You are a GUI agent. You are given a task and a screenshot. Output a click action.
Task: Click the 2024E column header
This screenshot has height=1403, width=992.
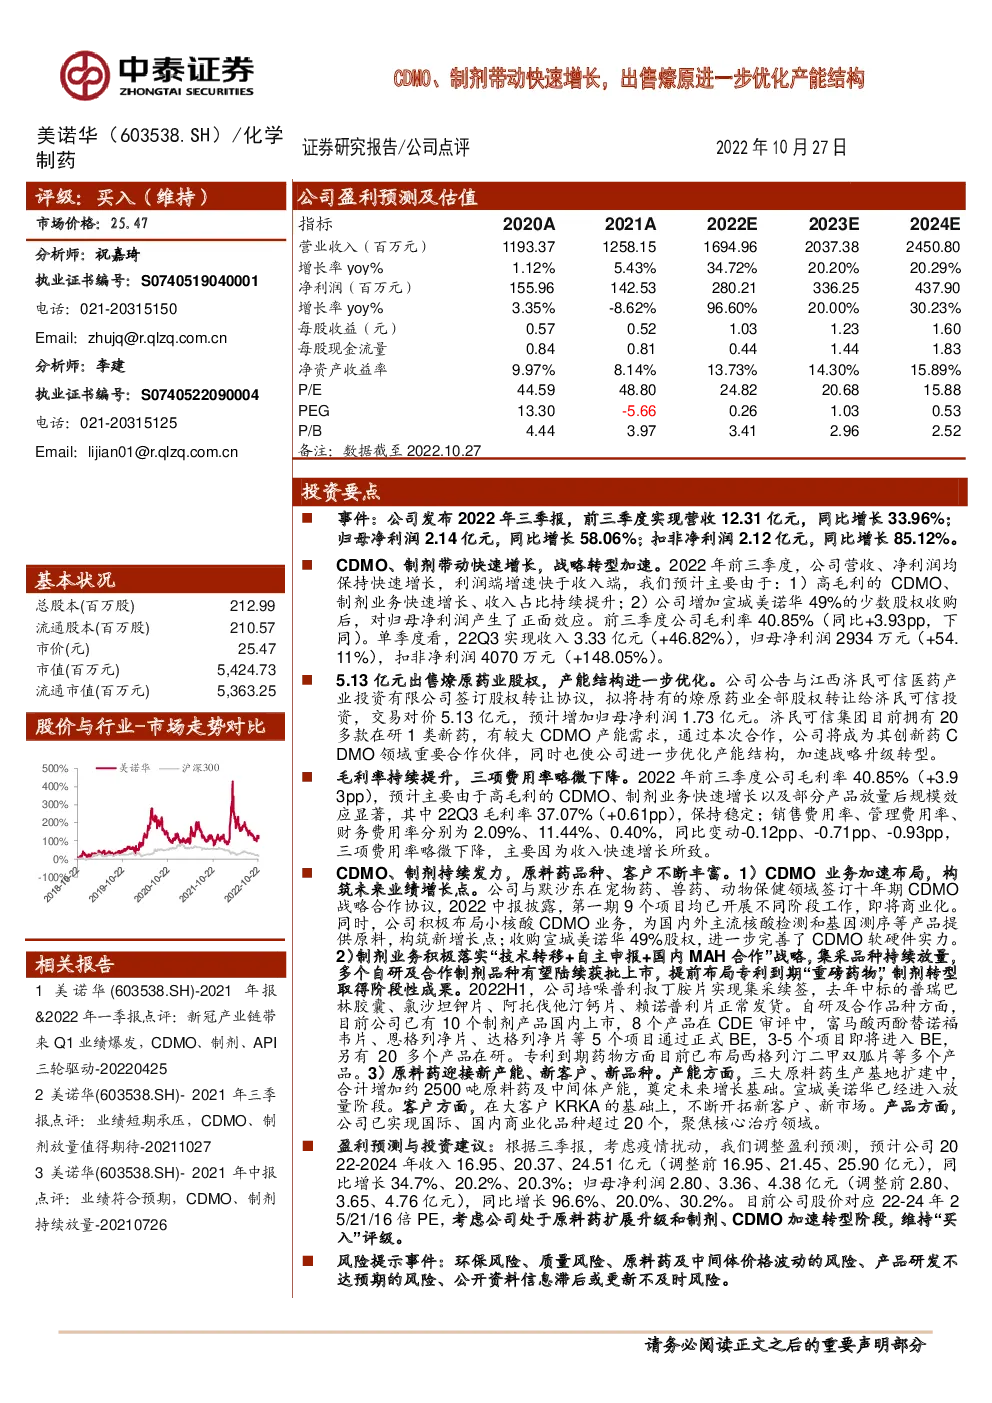point(934,224)
